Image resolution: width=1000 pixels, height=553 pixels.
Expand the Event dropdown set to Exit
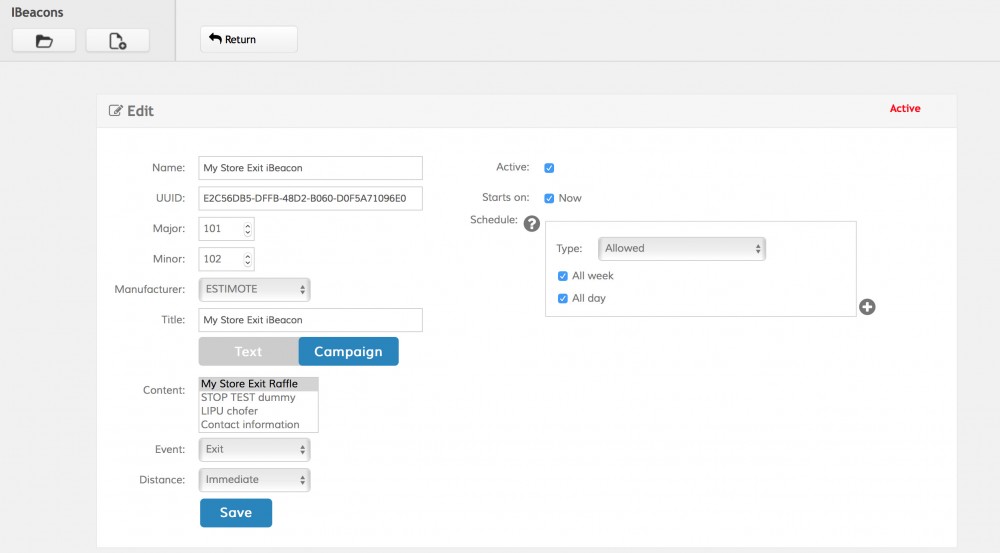pos(255,450)
